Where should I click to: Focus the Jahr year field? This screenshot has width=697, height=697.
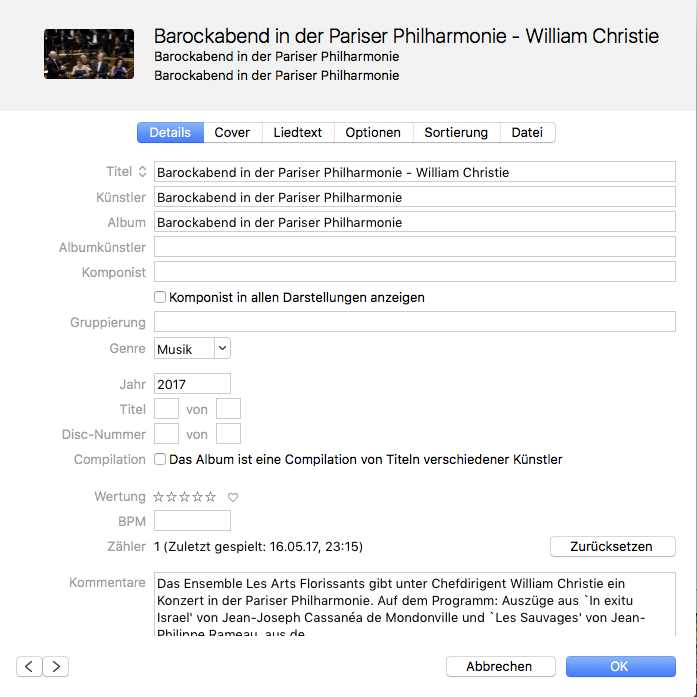[x=192, y=383]
